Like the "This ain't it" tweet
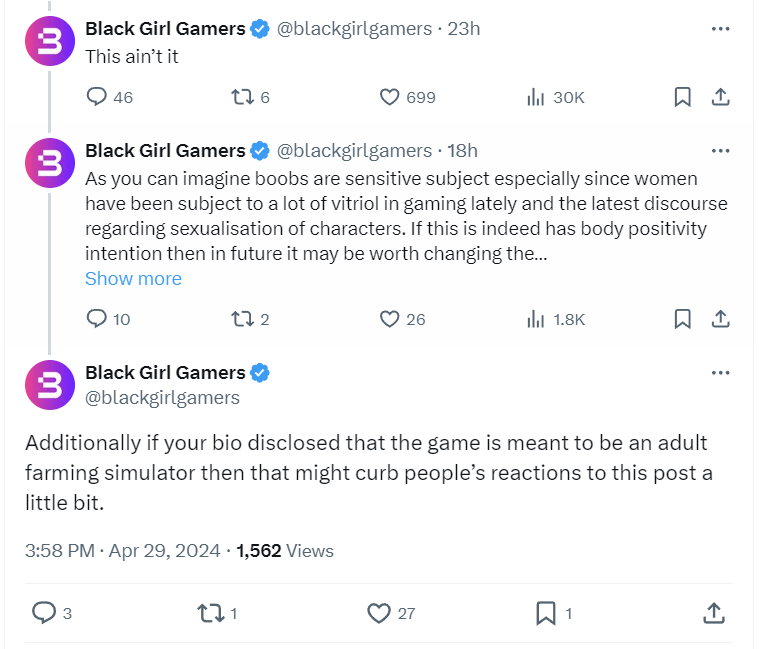This screenshot has width=765, height=649. (x=391, y=97)
